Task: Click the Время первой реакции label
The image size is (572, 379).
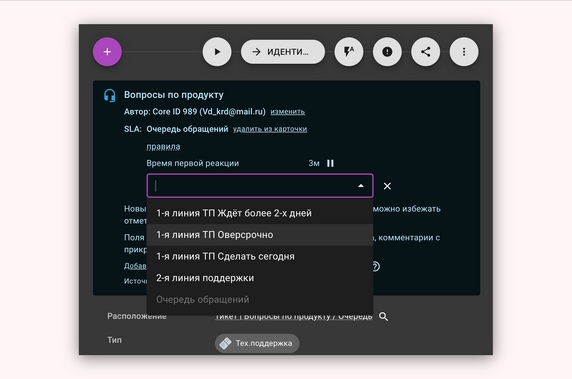Action: (x=193, y=163)
